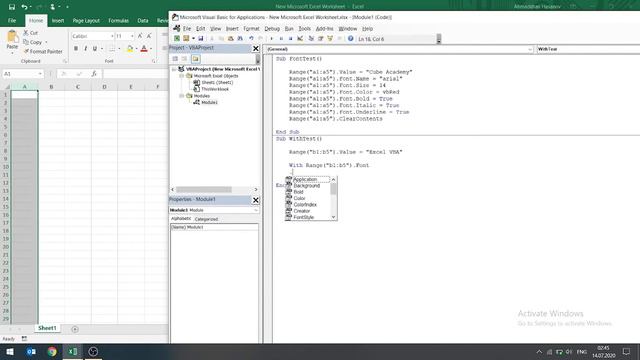Screen dimensions: 640x360
Task: Choose ColorIndex from autocomplete list
Action: click(x=305, y=204)
